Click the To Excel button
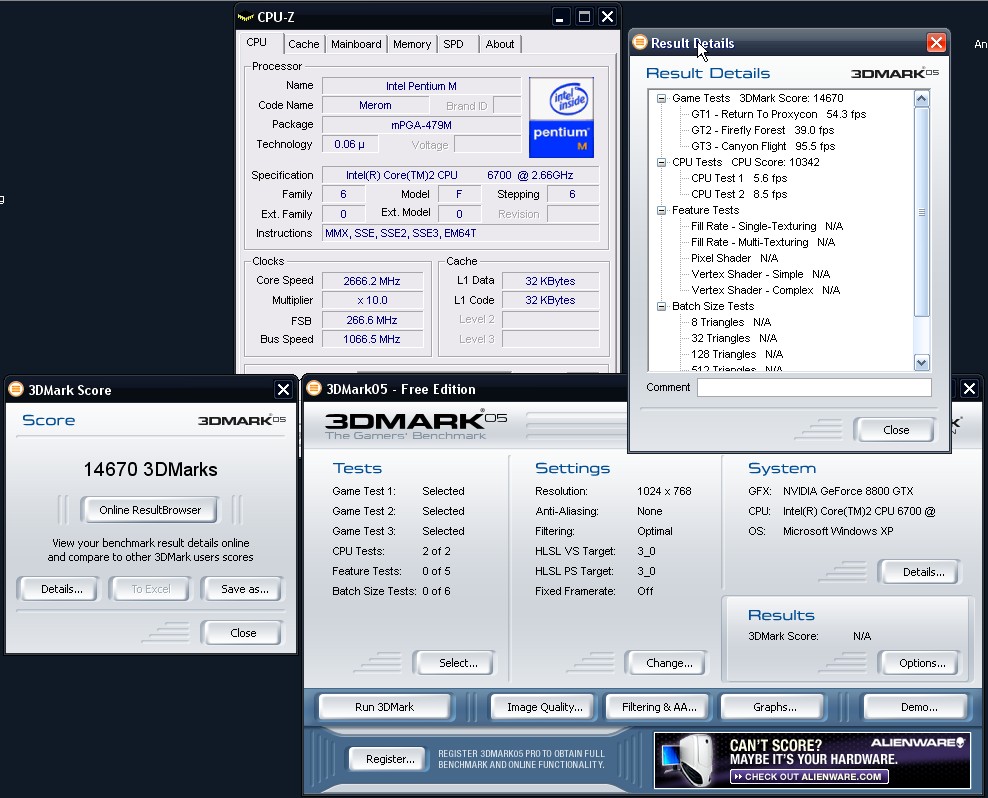The image size is (988, 798). (x=151, y=589)
